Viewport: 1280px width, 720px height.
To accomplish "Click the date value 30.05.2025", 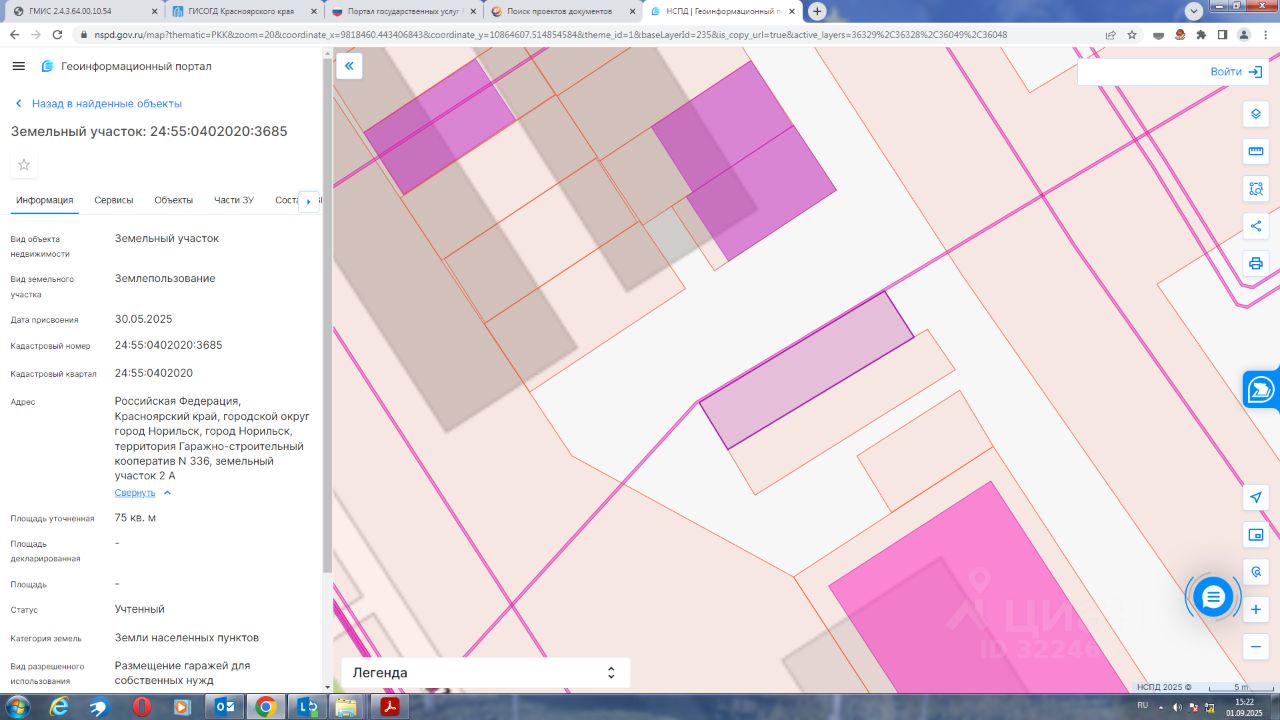I will pos(144,319).
